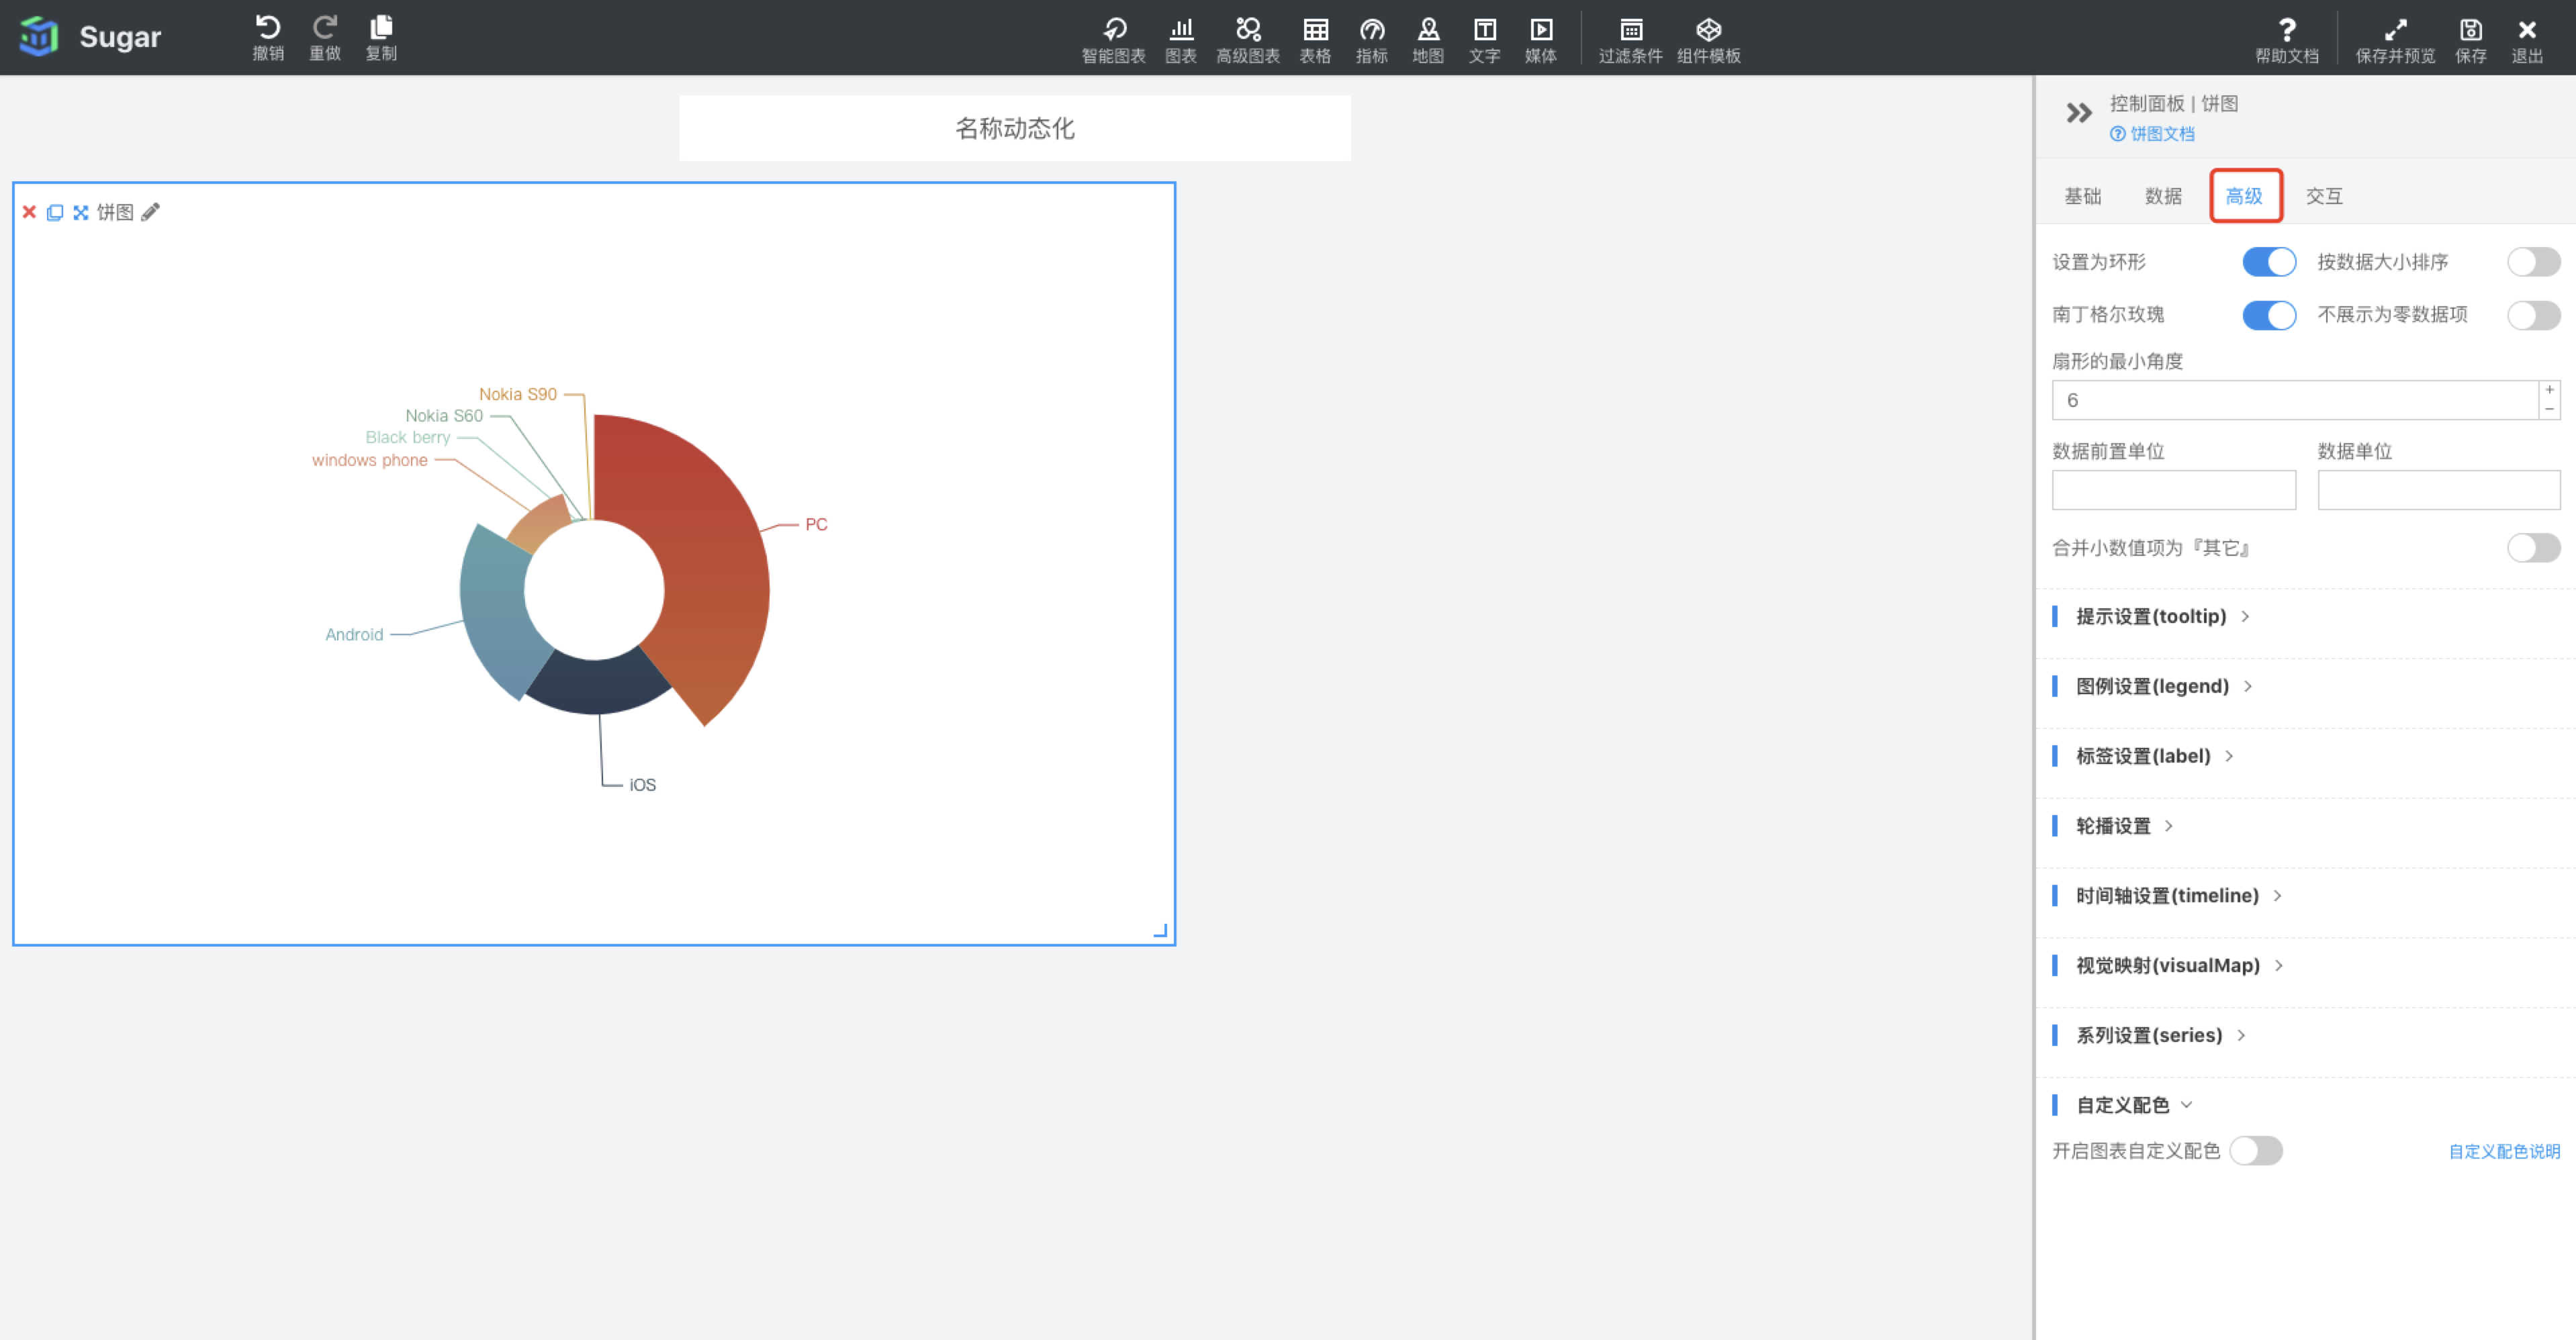This screenshot has height=1340, width=2576.
Task: Click the Nokia S90 label
Action: tap(517, 394)
